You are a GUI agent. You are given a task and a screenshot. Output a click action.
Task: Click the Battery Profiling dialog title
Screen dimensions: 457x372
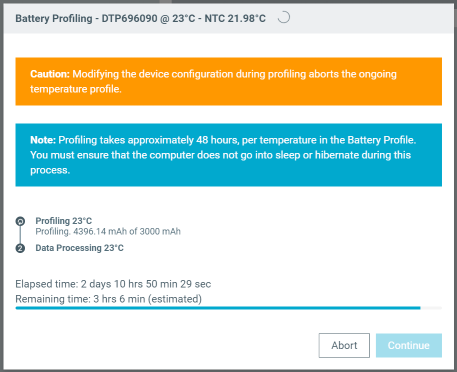coord(140,18)
